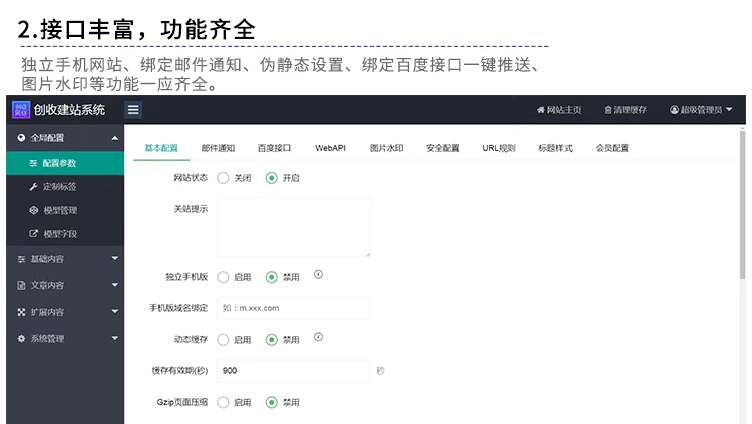Viewport: 752px width, 424px height.
Task: Select 启用 for 独立手机版
Action: (x=223, y=277)
